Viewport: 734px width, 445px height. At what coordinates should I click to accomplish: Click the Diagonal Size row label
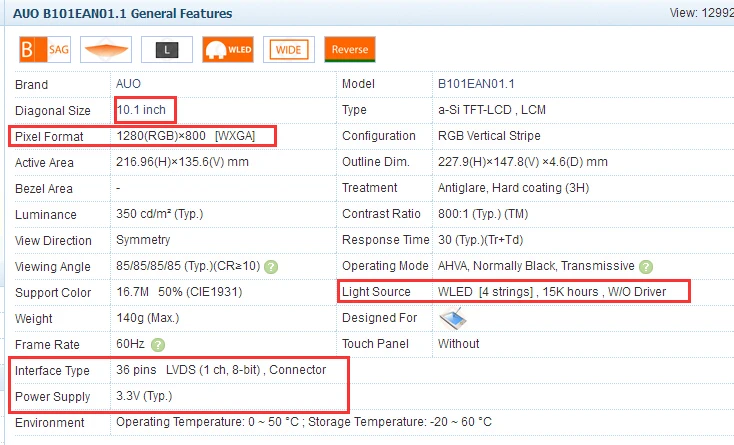[x=52, y=111]
